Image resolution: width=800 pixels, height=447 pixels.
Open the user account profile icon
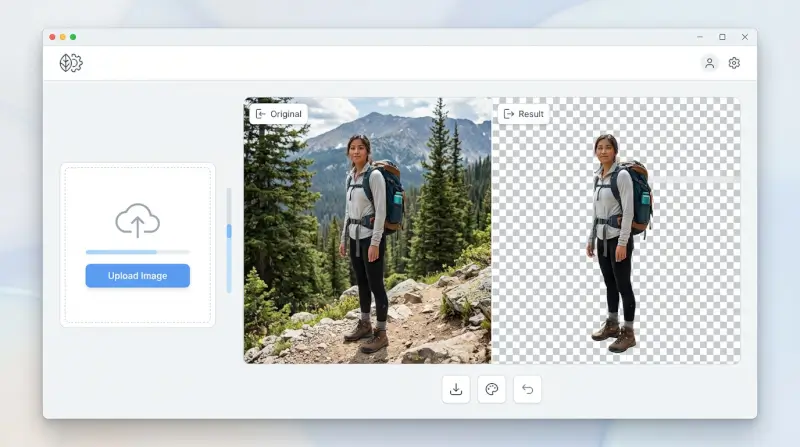pos(709,63)
